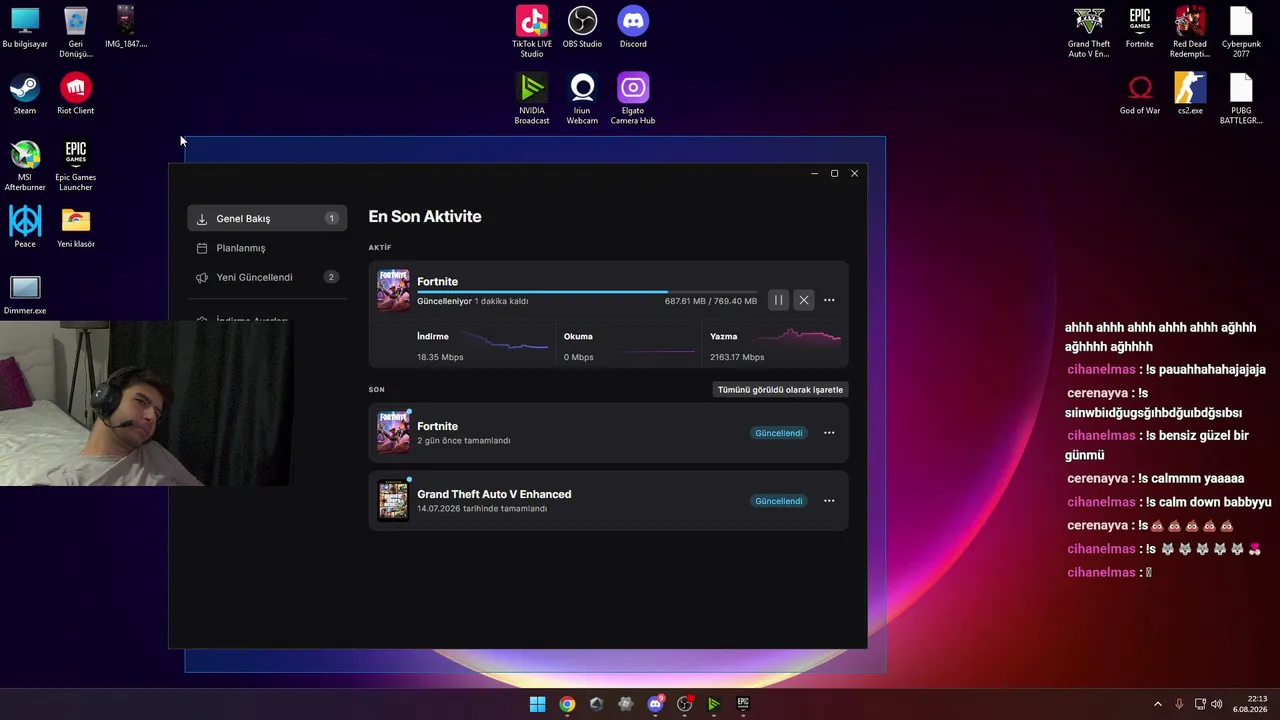This screenshot has height=720, width=1280.
Task: Select the Genel Bakış sidebar tab
Action: (267, 218)
